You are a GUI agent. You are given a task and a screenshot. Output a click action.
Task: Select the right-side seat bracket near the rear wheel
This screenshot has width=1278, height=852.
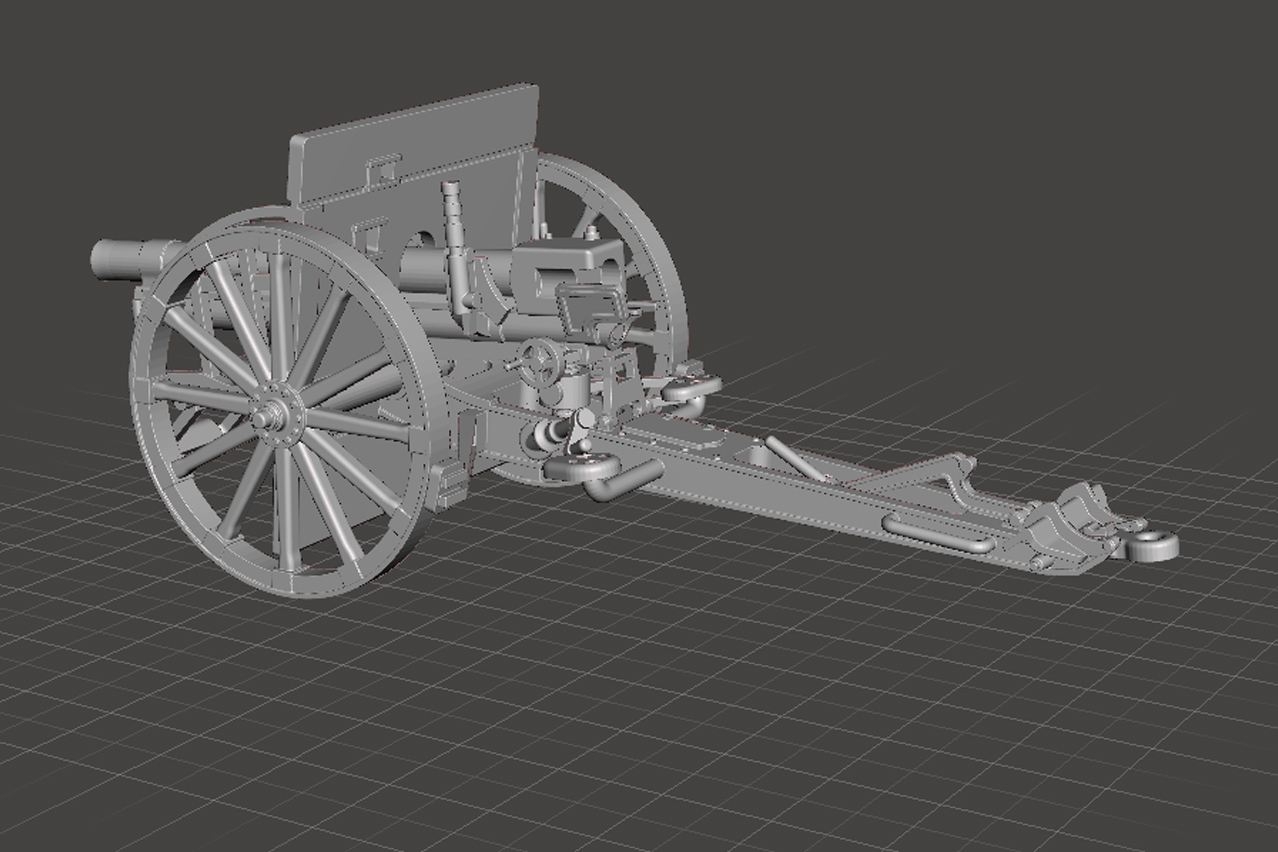(x=692, y=385)
